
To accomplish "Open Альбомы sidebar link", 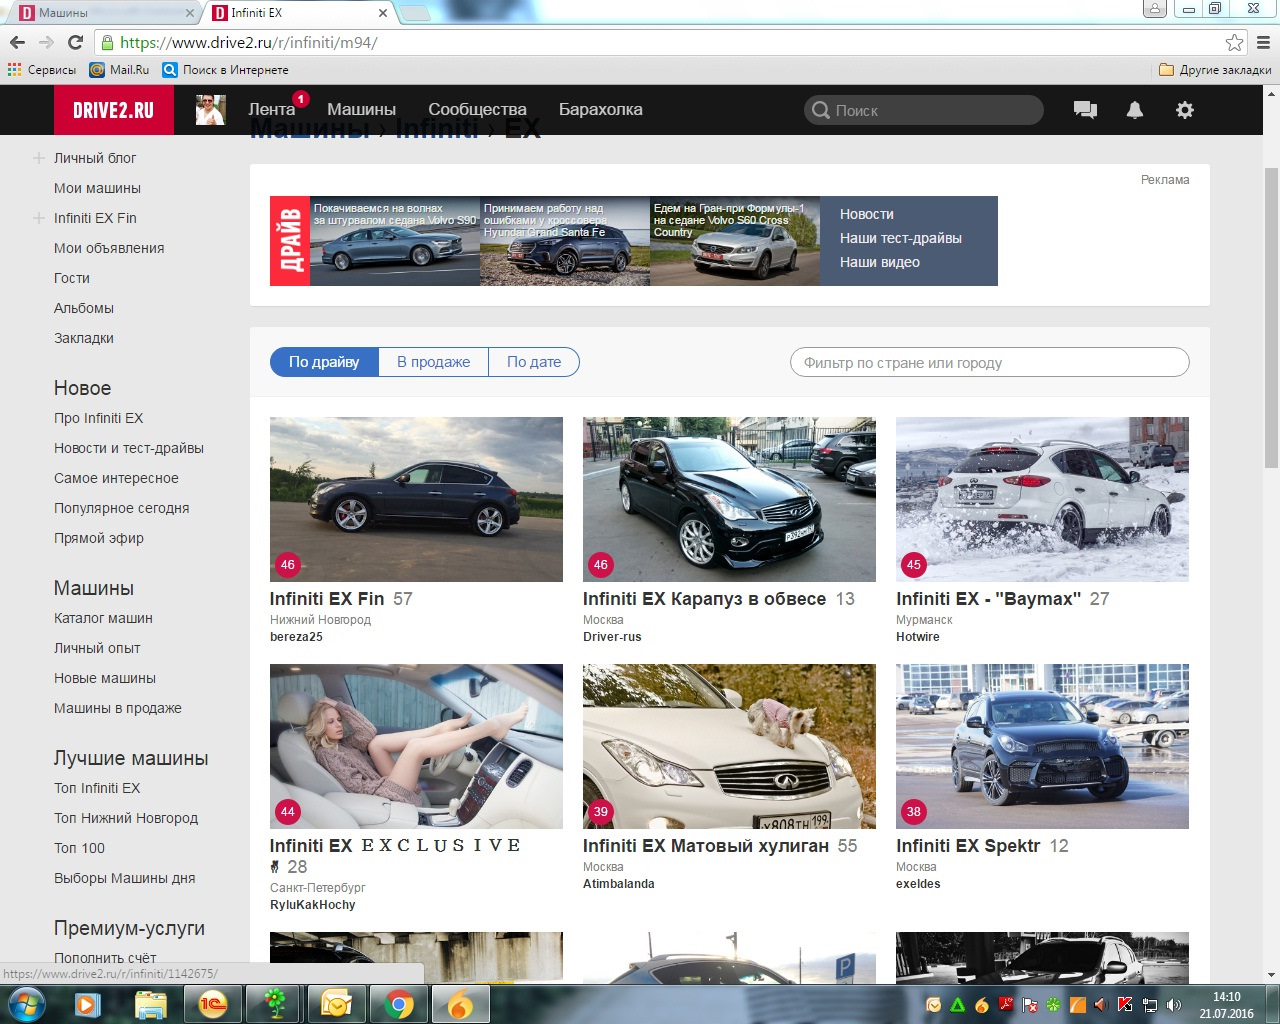I will tap(84, 308).
